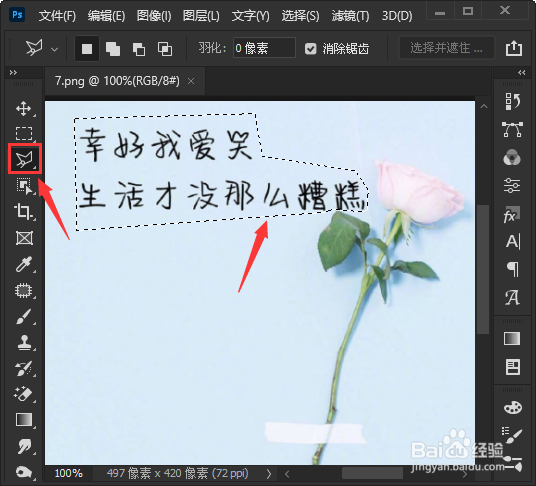Select the Frame tool
This screenshot has width=536, height=486.
[24, 238]
